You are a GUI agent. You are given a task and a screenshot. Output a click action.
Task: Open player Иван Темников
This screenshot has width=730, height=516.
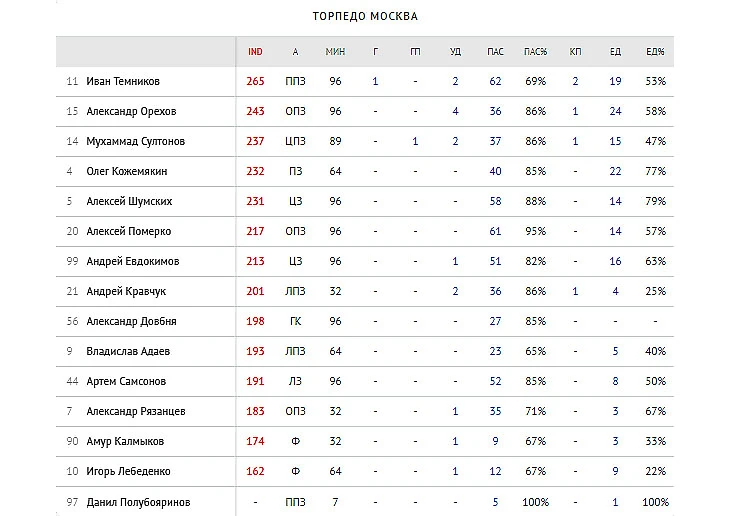point(123,82)
